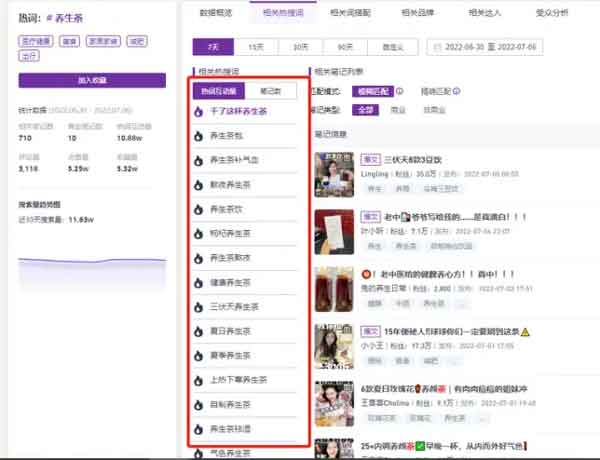This screenshot has height=460, width=600.
Task: Open the 相关达人 tab
Action: tap(485, 13)
